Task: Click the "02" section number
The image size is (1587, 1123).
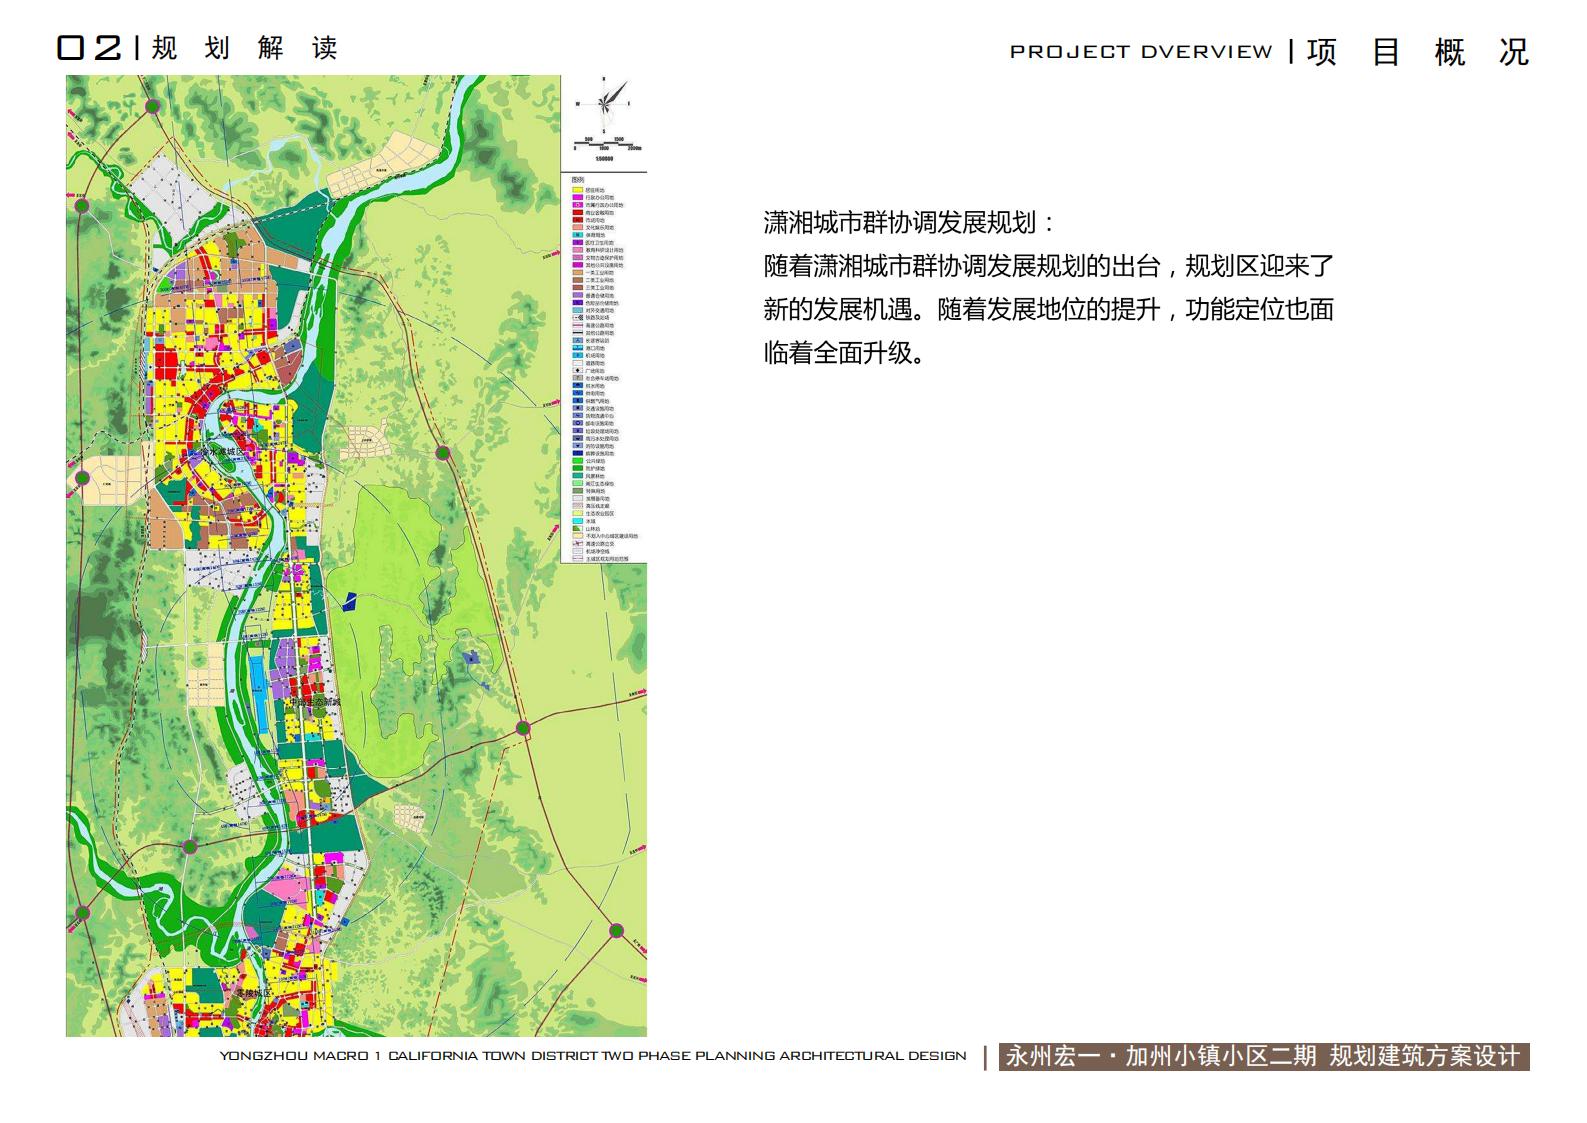Action: 89,47
